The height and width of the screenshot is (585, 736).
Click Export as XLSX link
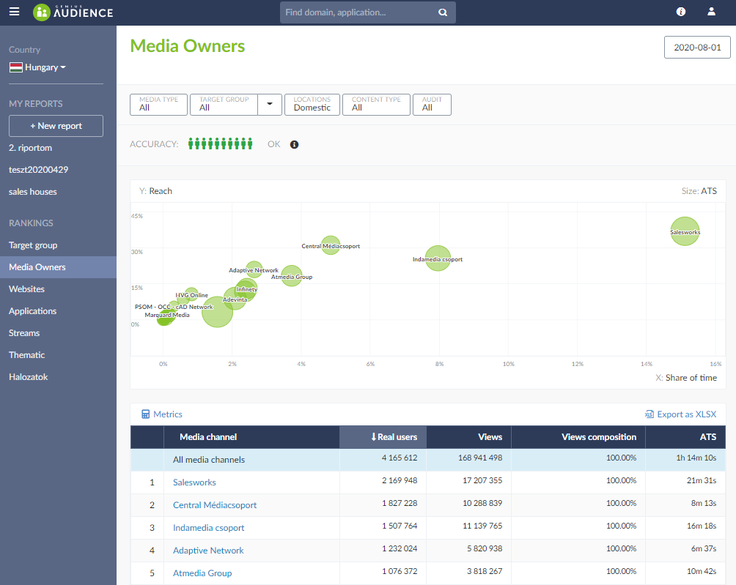(687, 414)
